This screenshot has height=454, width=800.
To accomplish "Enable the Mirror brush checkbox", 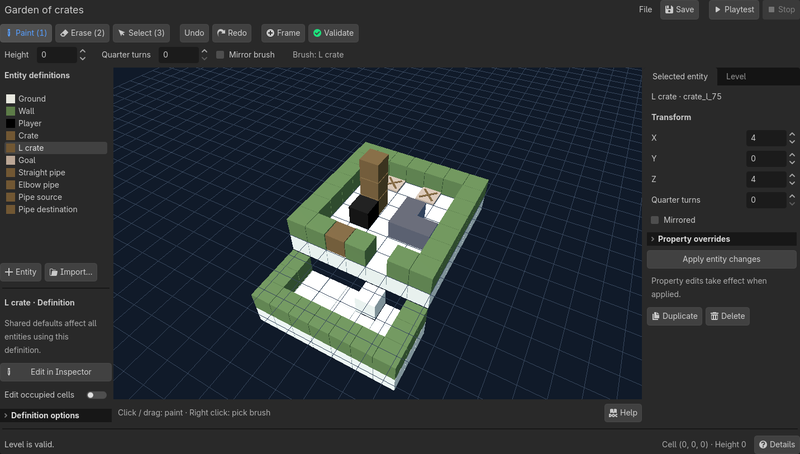I will coord(220,55).
